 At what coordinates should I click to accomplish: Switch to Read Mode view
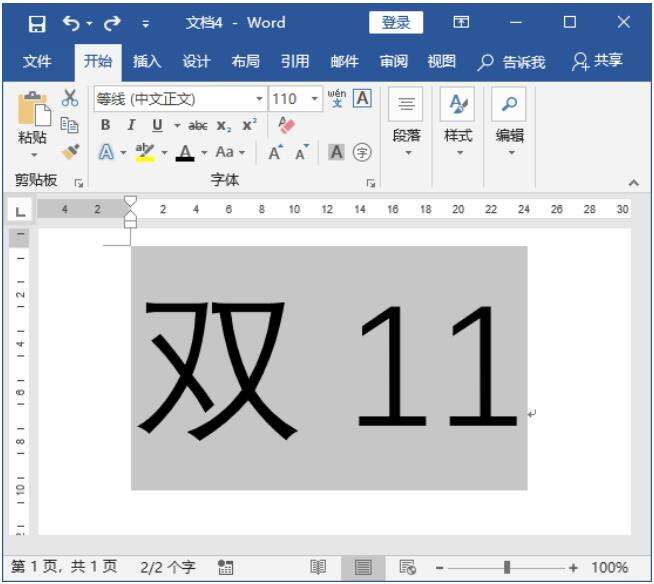318,568
